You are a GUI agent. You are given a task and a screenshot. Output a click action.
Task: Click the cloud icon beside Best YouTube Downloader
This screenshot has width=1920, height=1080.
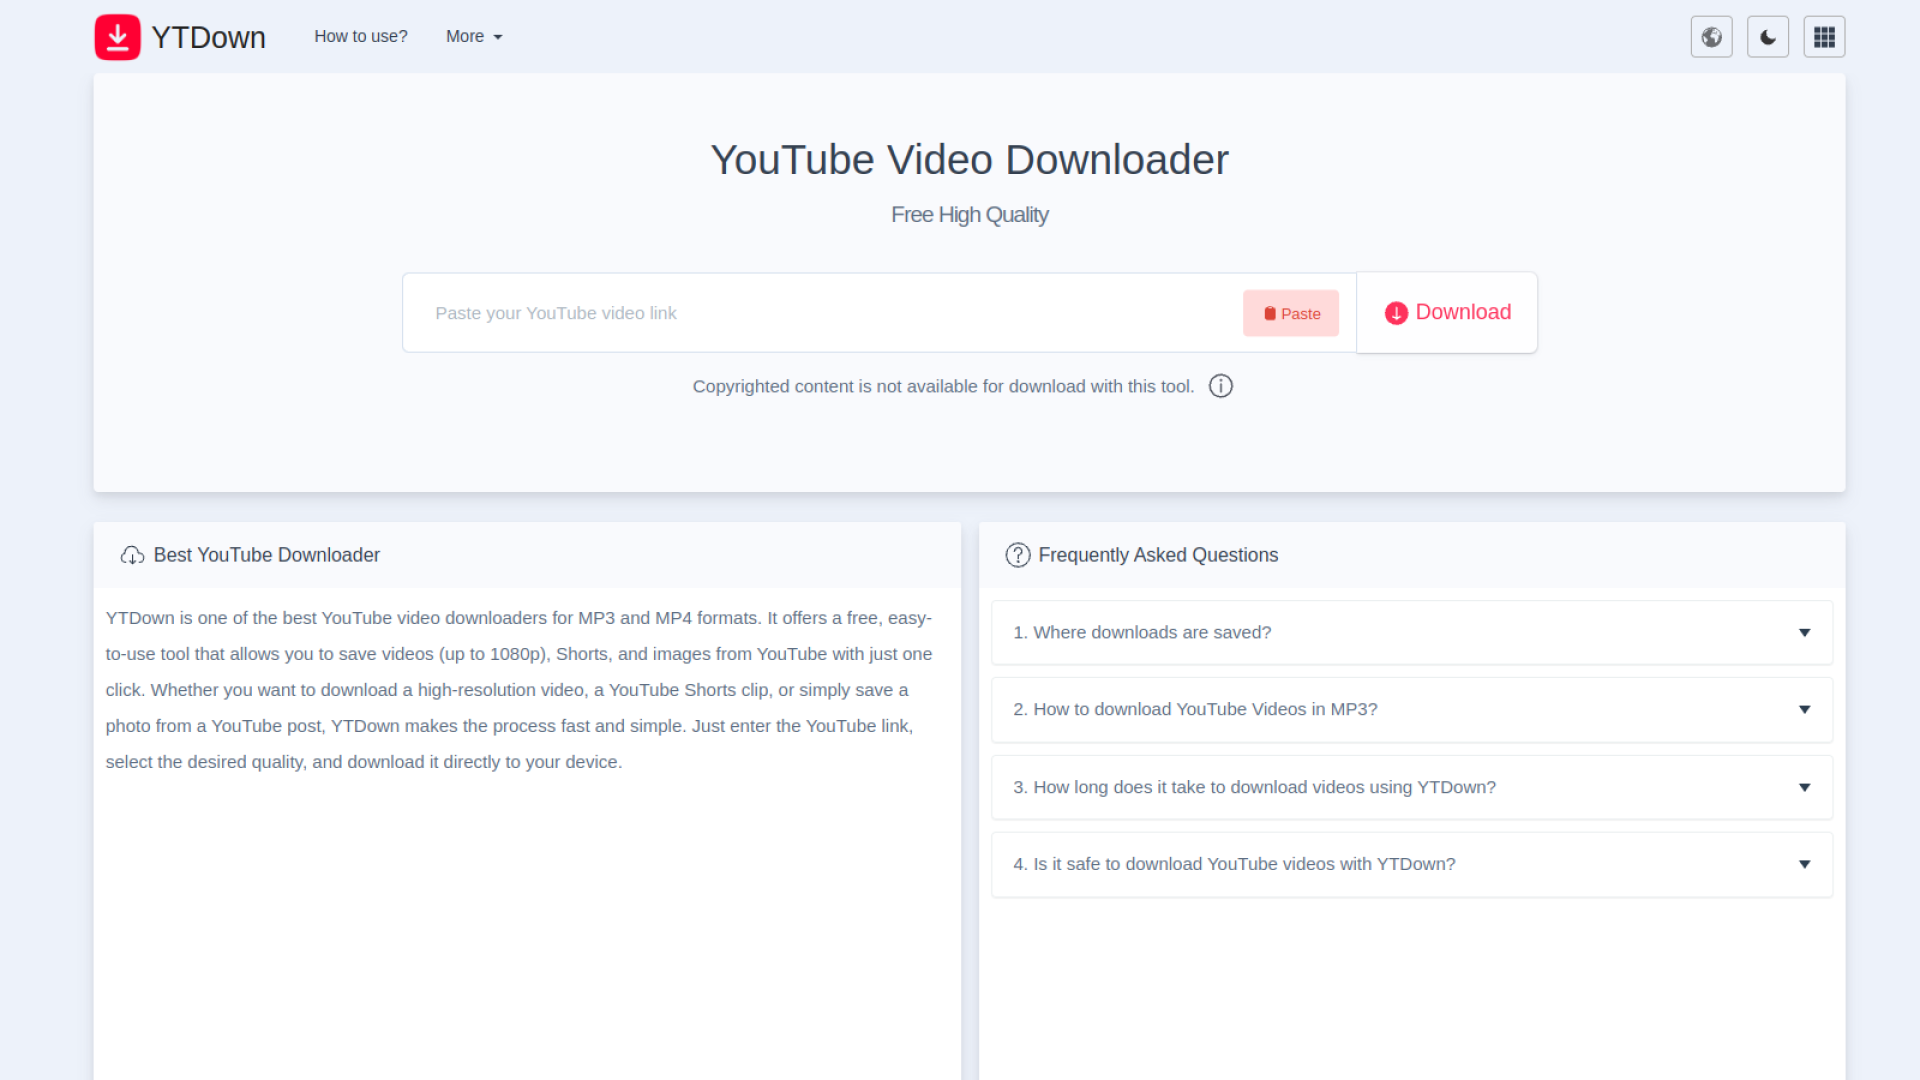[132, 555]
